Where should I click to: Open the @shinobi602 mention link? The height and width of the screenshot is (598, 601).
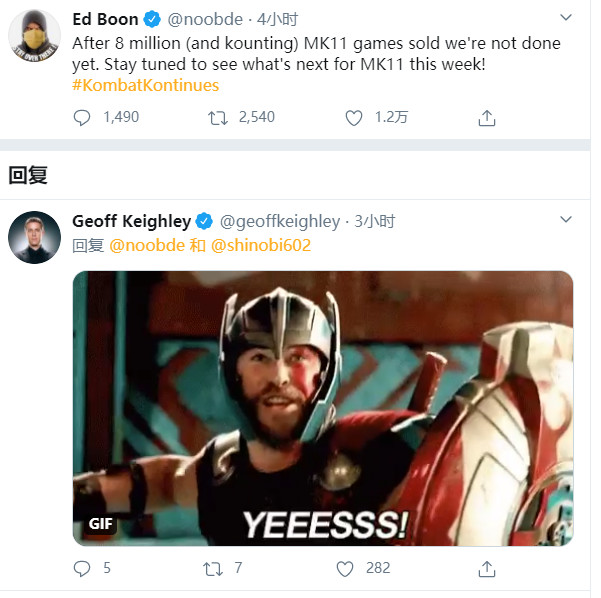coord(261,245)
